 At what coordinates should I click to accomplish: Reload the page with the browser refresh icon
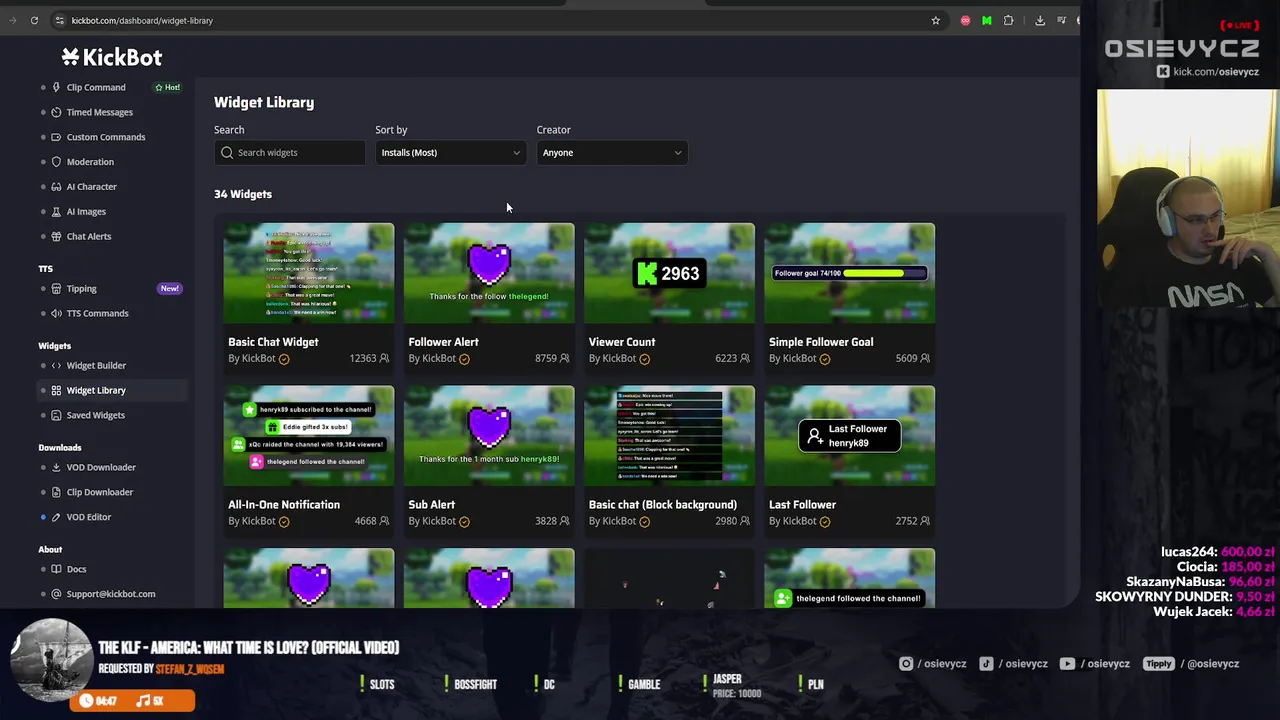[x=34, y=20]
